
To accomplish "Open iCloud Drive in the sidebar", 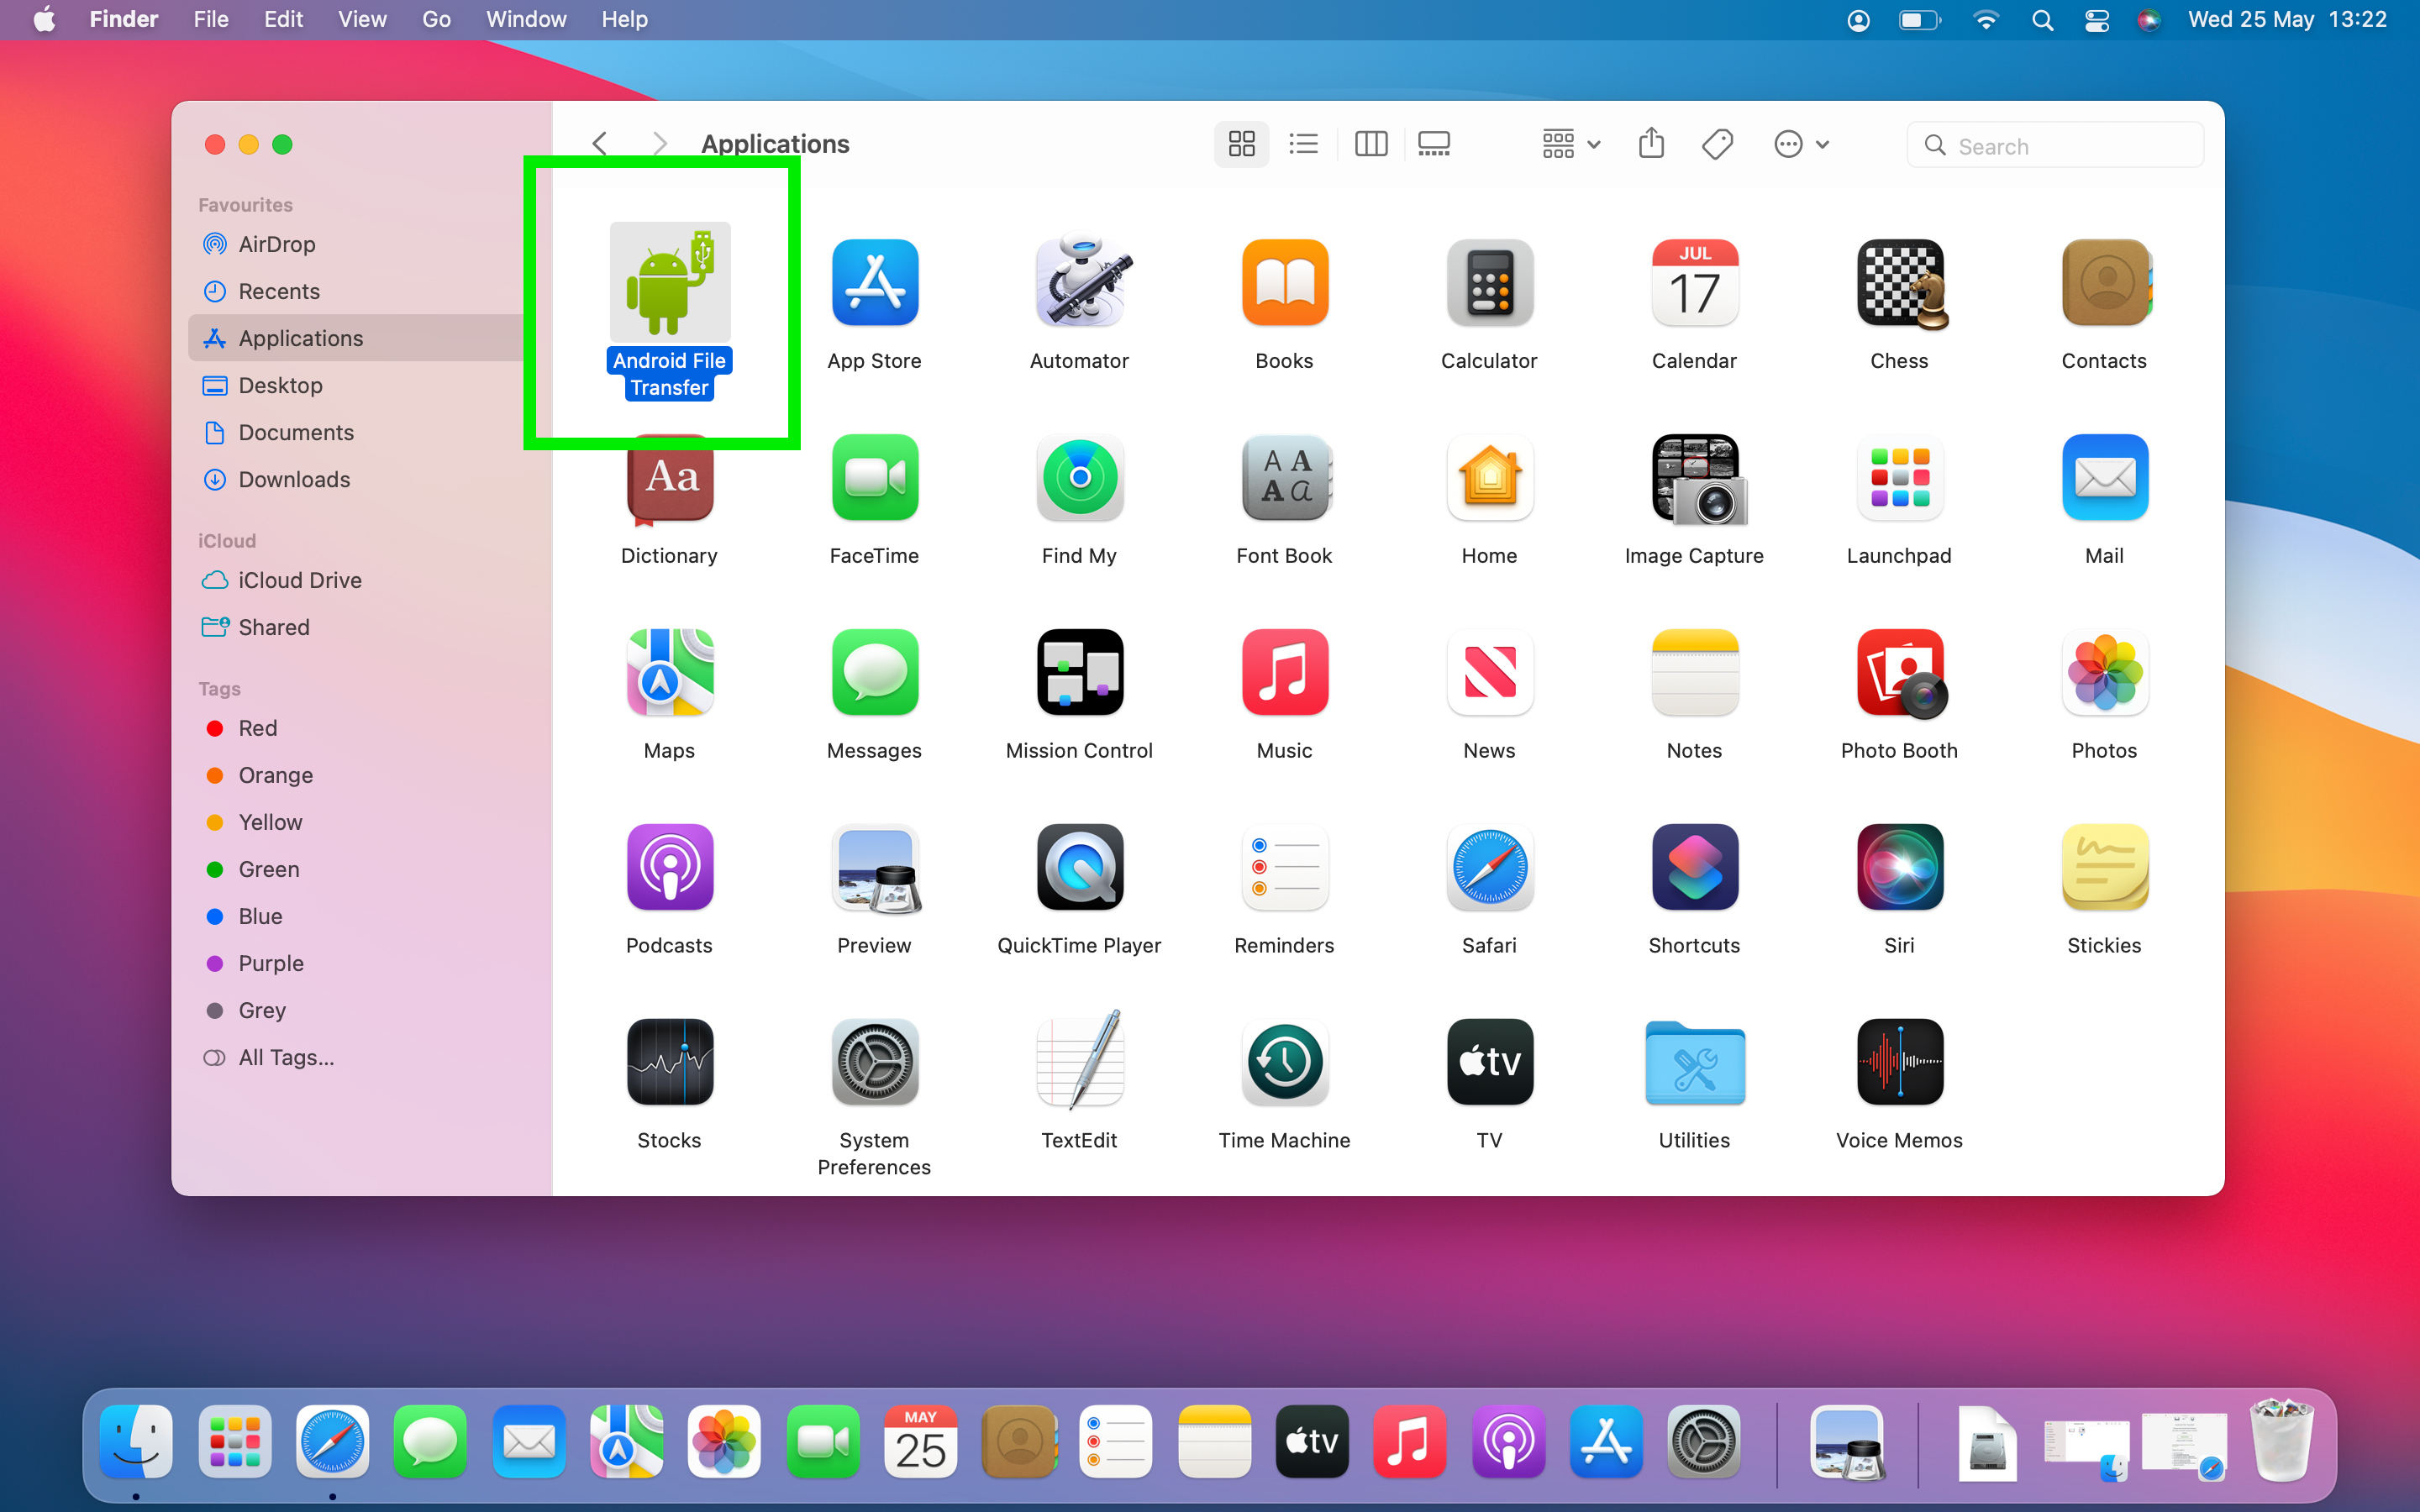I will click(x=357, y=580).
